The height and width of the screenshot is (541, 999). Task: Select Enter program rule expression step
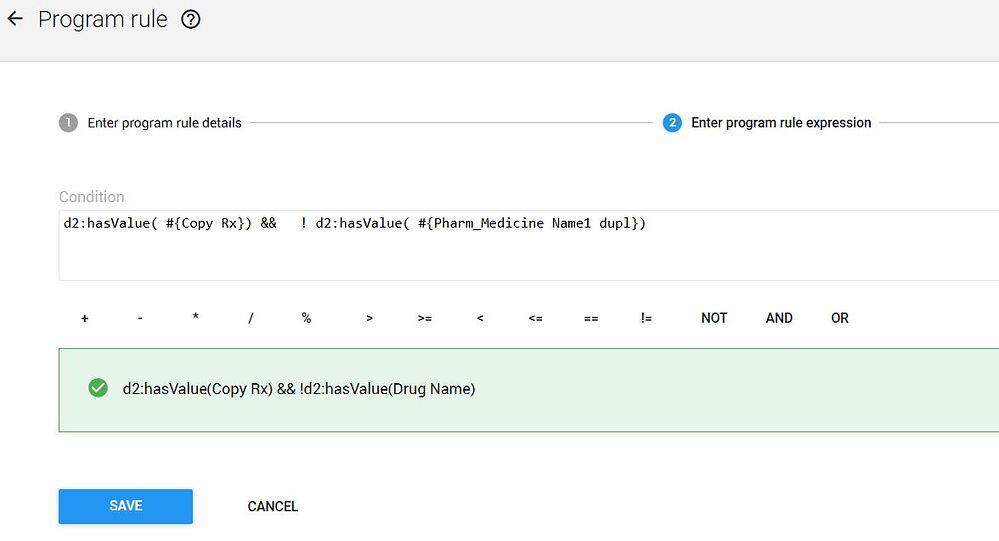[781, 123]
